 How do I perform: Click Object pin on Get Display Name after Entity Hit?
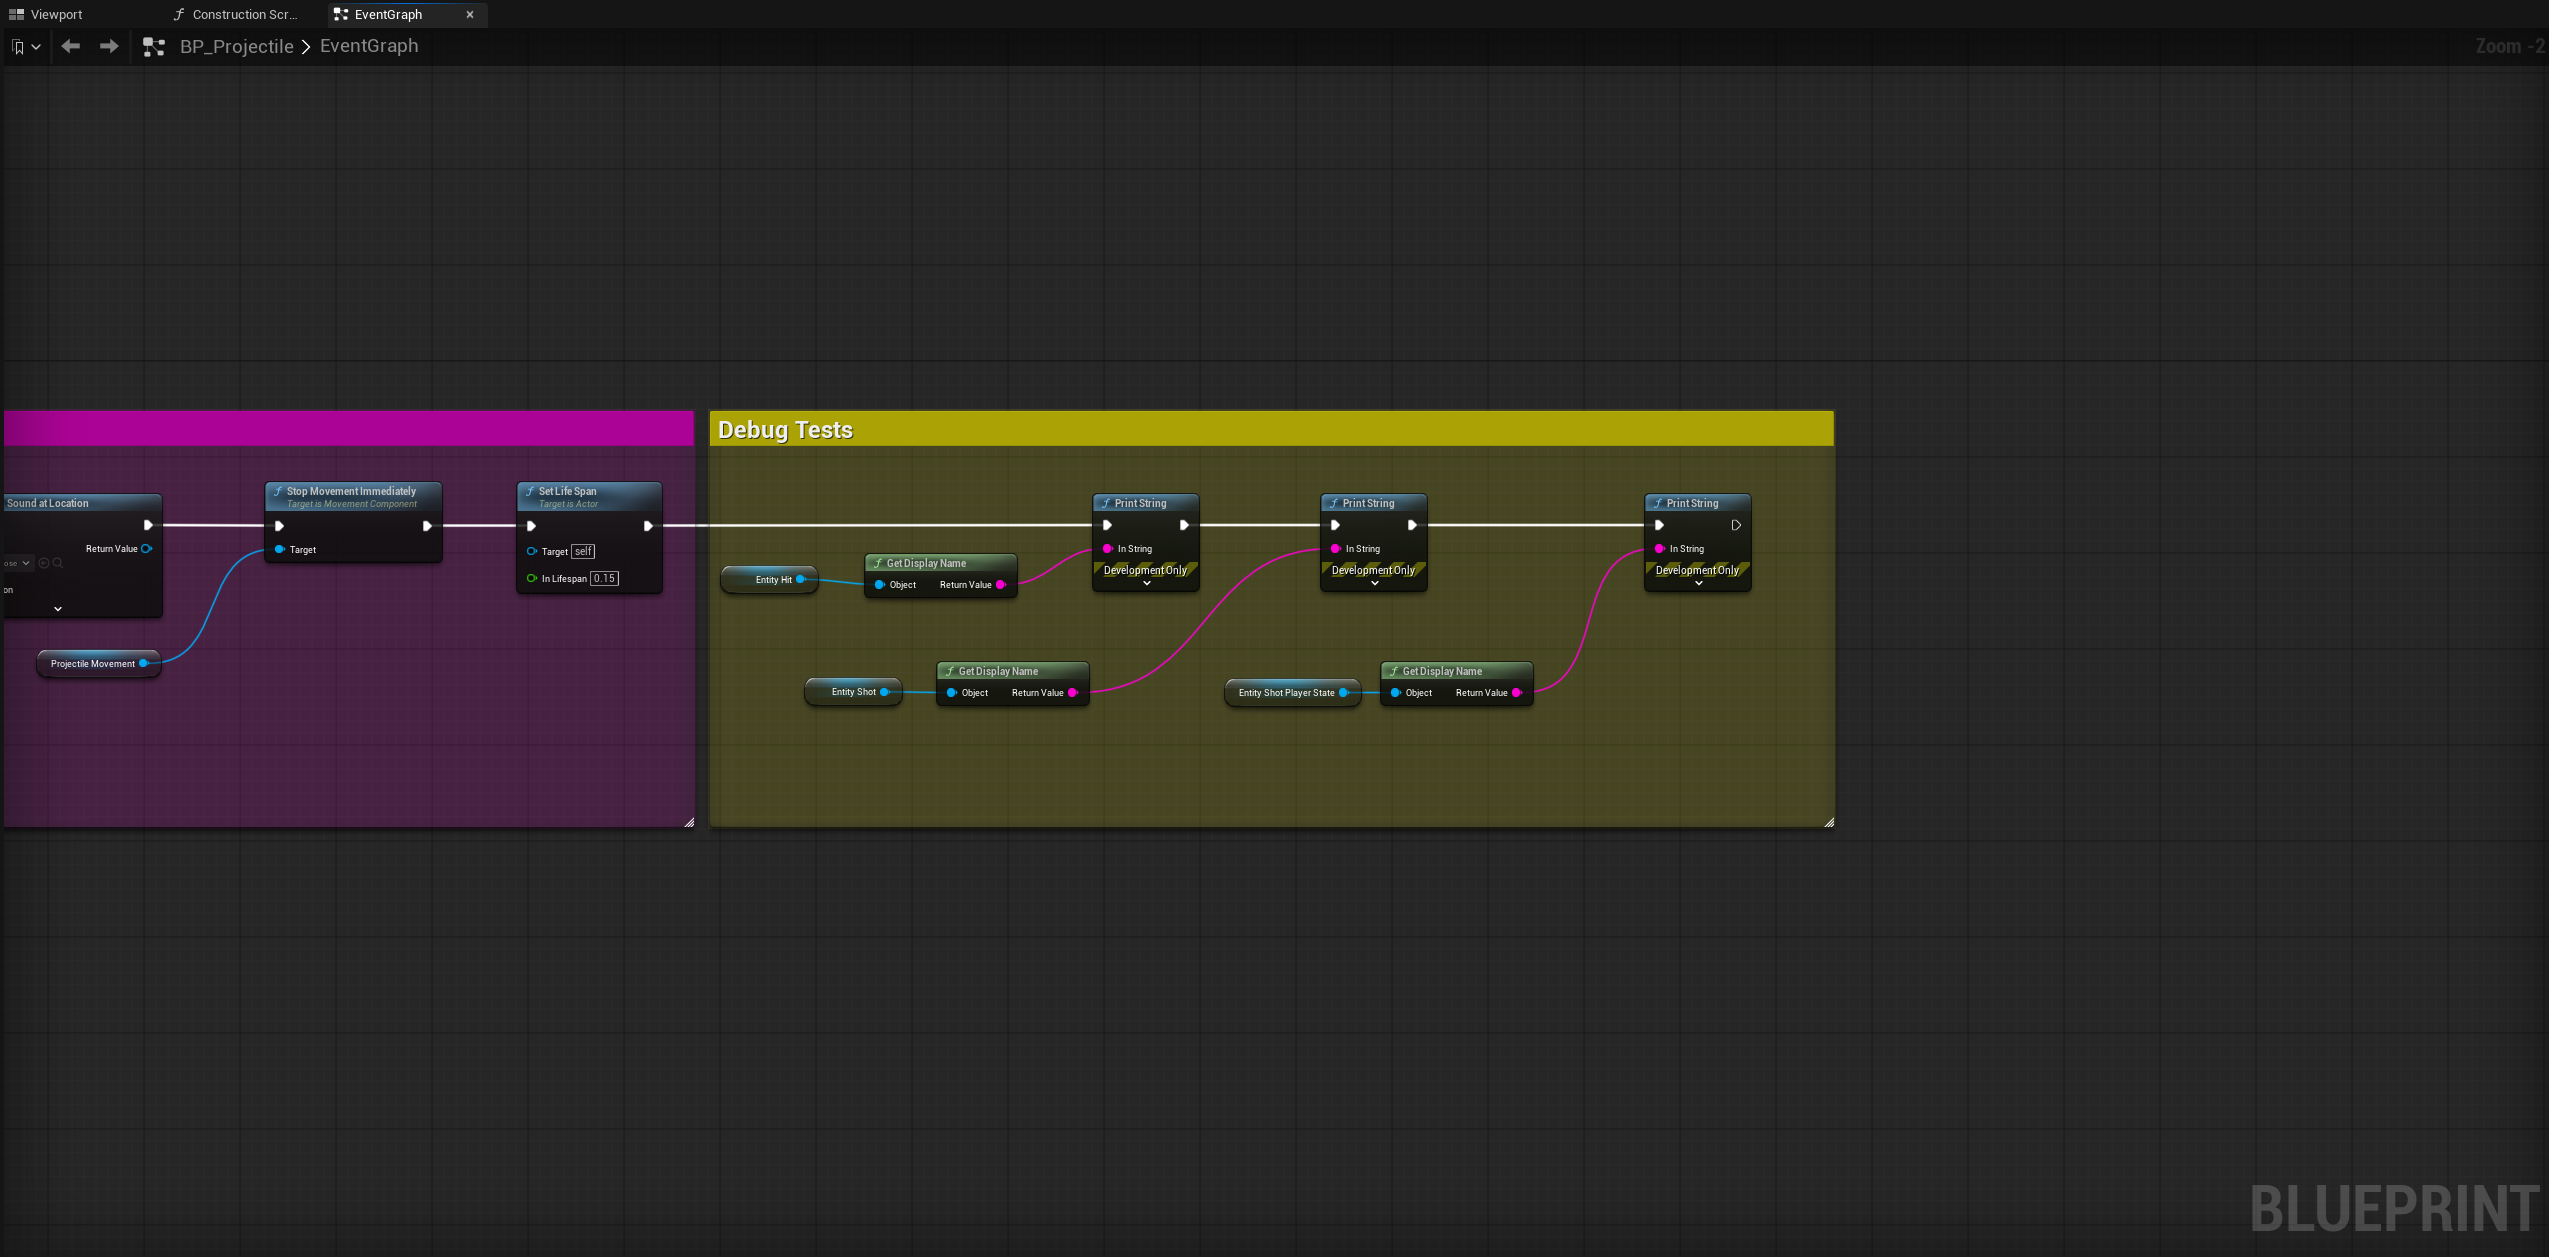880,585
